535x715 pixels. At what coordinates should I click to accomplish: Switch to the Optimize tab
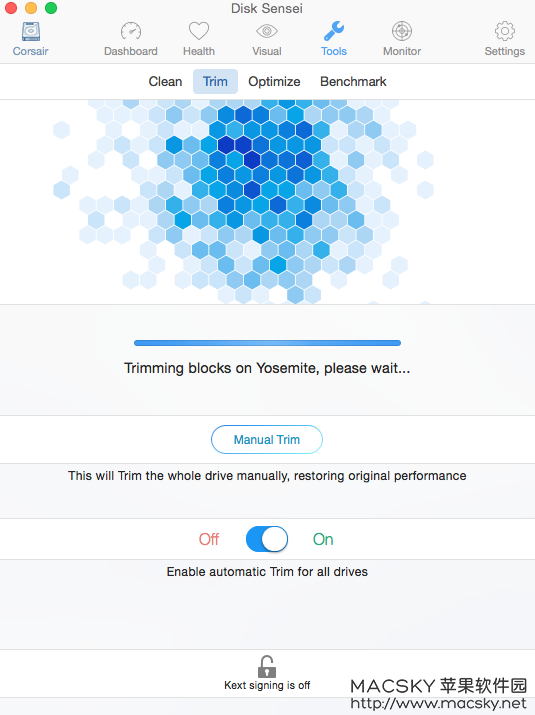(x=274, y=82)
